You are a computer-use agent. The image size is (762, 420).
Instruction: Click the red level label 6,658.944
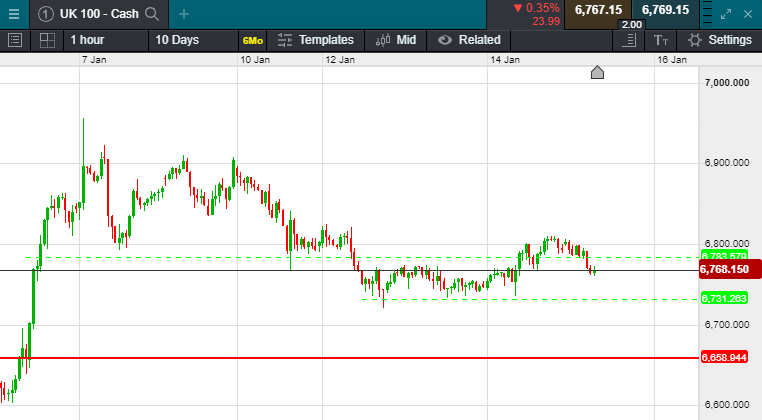pos(724,358)
